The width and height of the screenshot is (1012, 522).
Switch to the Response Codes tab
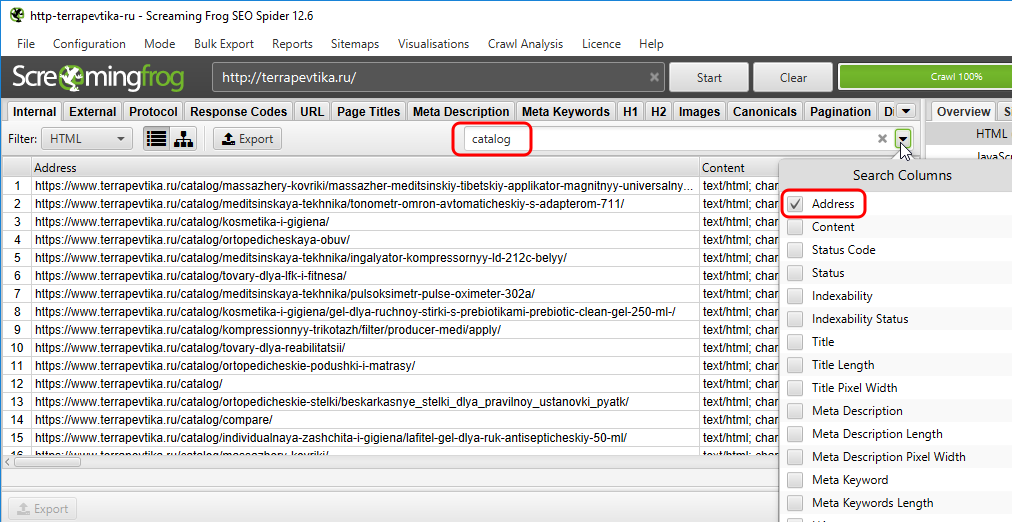pyautogui.click(x=239, y=111)
